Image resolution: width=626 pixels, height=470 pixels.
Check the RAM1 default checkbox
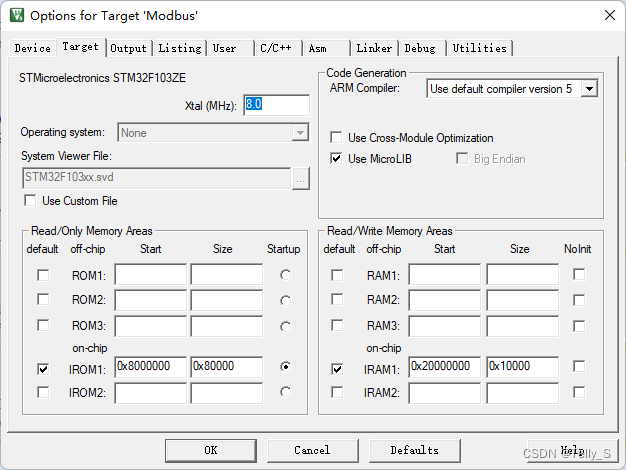click(x=337, y=275)
